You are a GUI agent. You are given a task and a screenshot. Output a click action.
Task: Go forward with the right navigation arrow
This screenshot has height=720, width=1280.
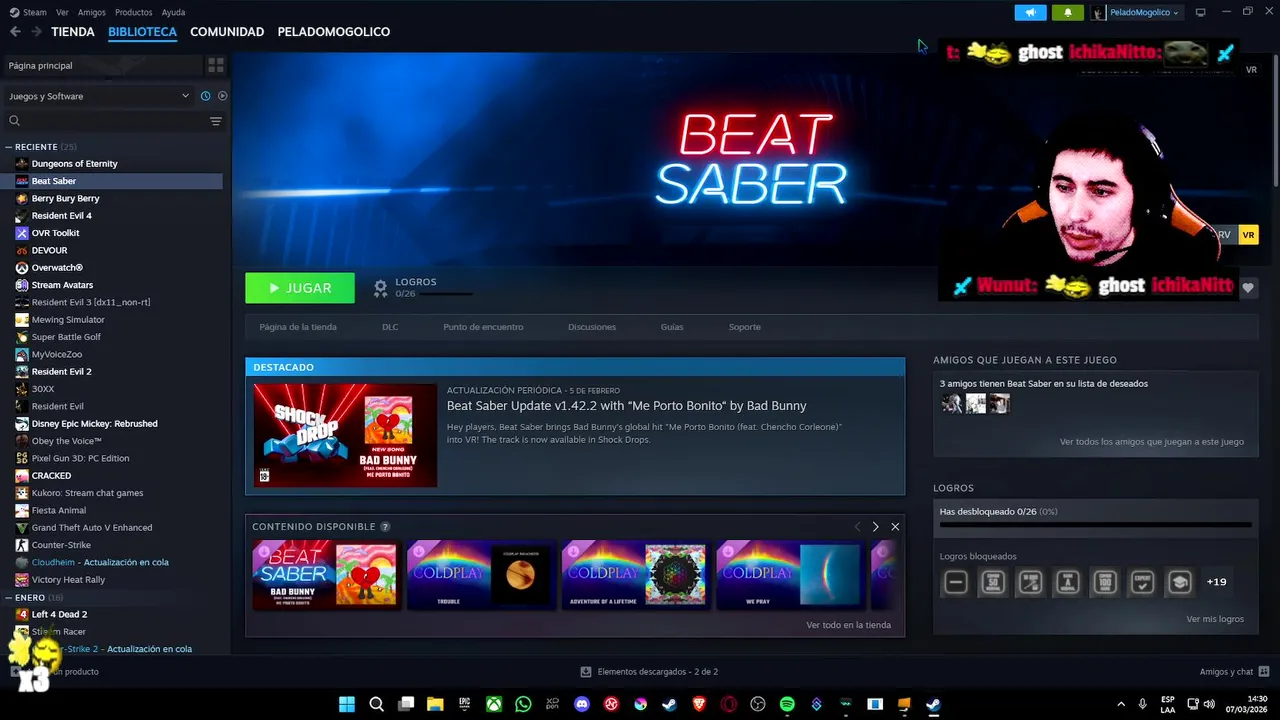[x=36, y=32]
